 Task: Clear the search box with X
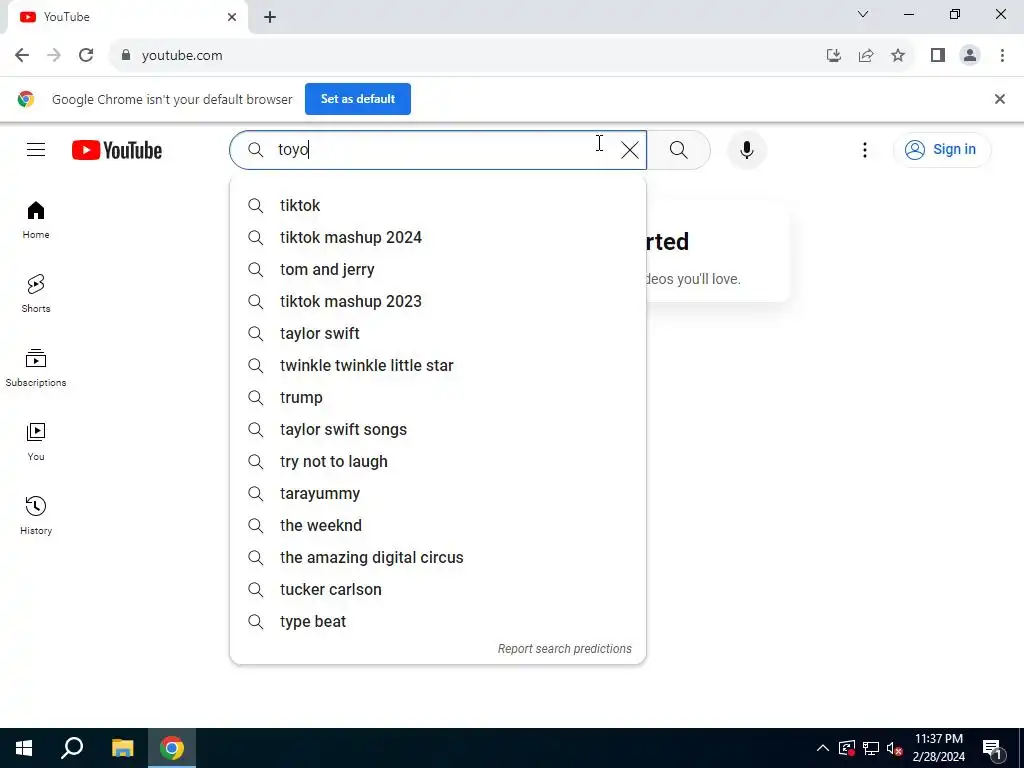tap(630, 150)
